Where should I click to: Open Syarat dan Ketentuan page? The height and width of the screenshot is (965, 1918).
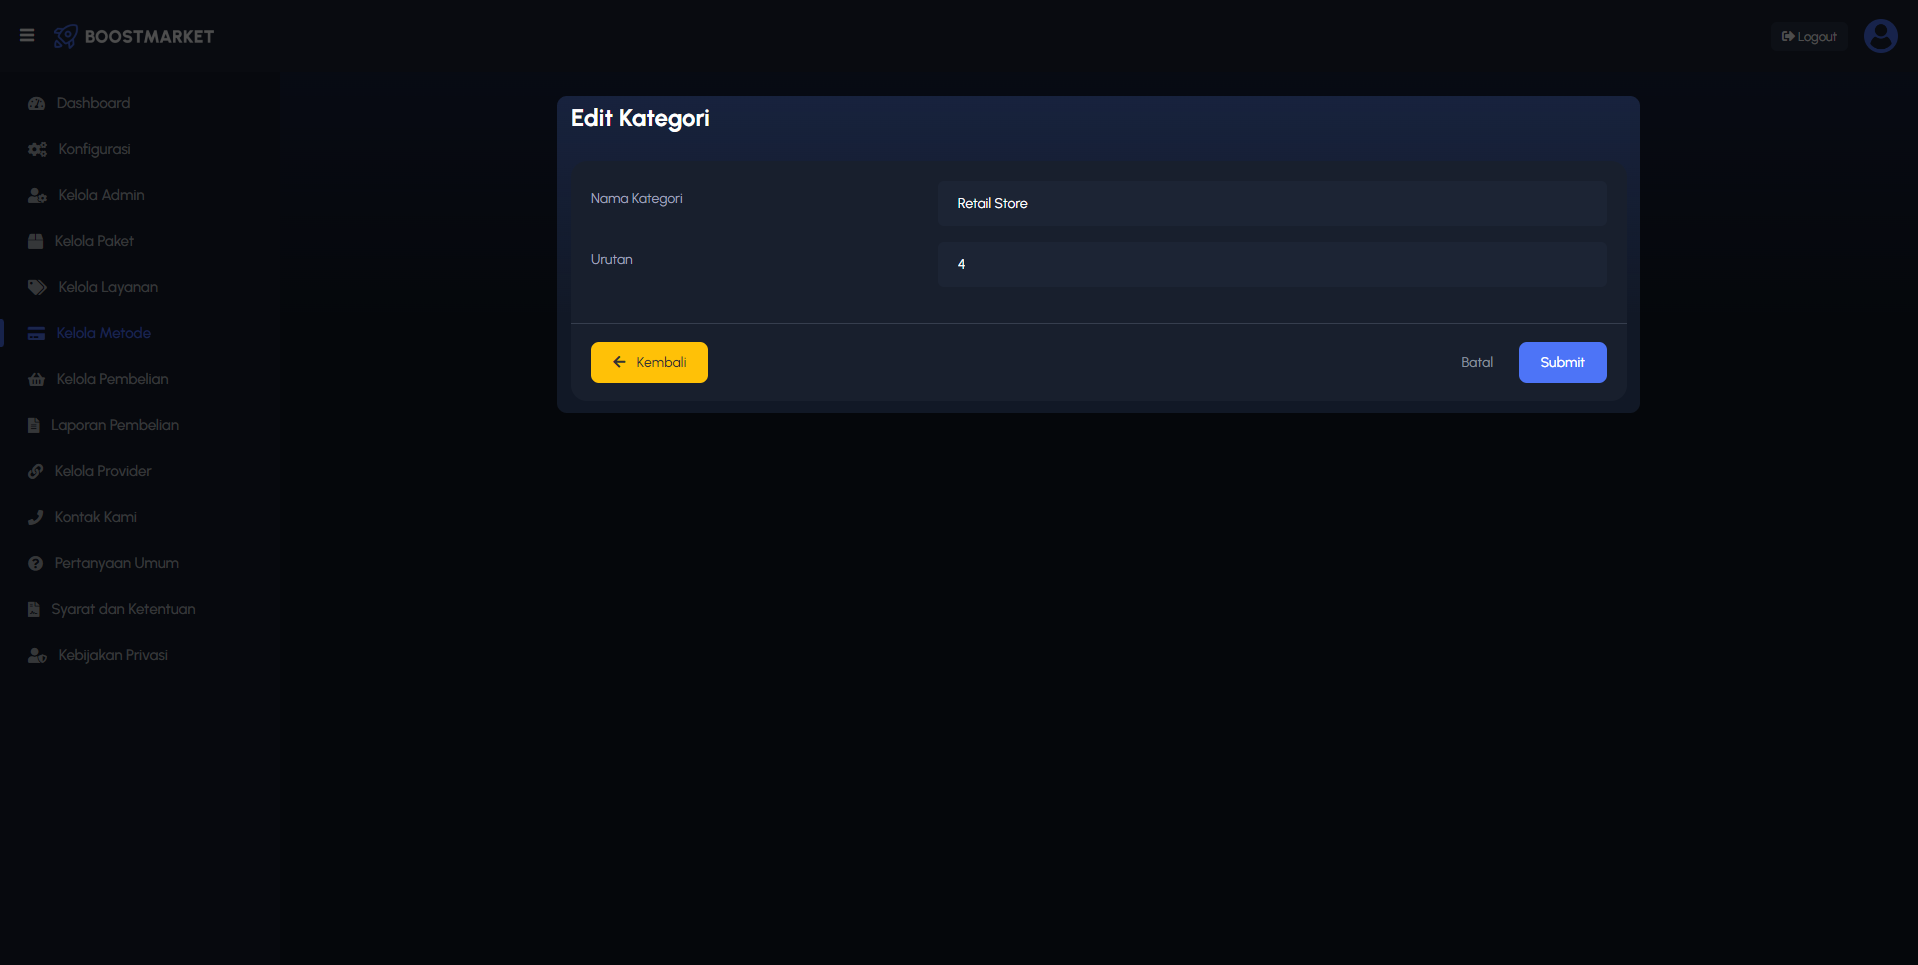click(123, 609)
